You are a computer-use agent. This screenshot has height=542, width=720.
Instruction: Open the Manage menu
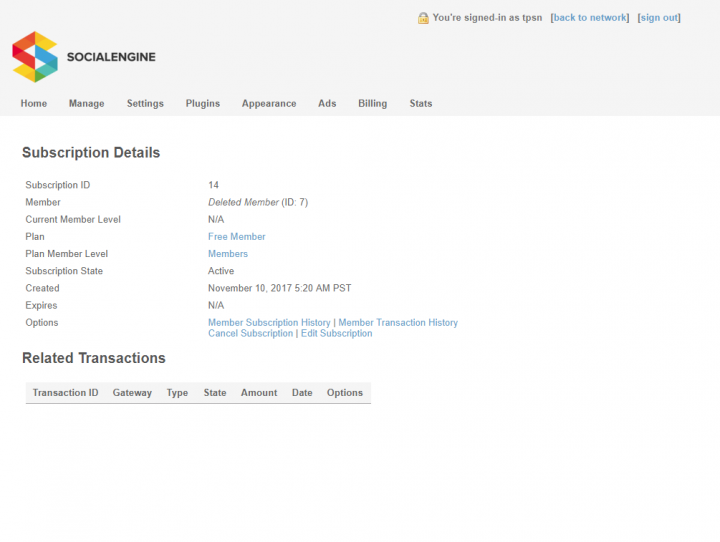tap(86, 103)
